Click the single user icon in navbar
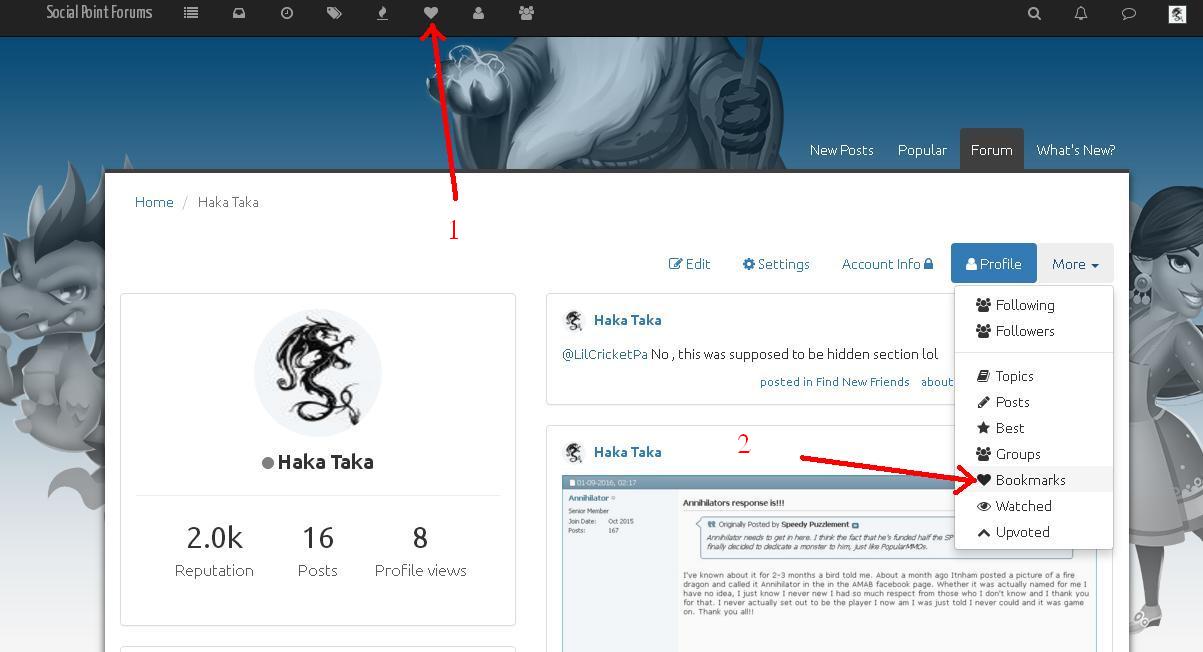The width and height of the screenshot is (1203, 652). click(478, 13)
